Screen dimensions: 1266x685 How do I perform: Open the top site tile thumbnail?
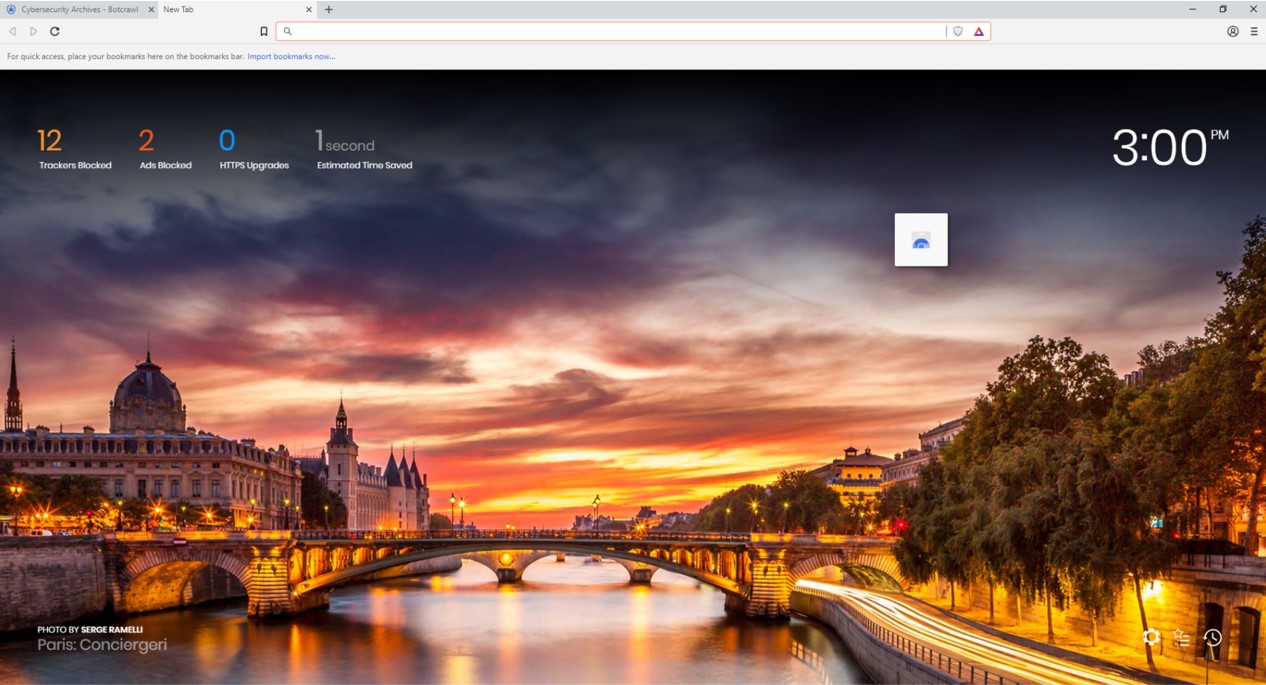(x=921, y=240)
